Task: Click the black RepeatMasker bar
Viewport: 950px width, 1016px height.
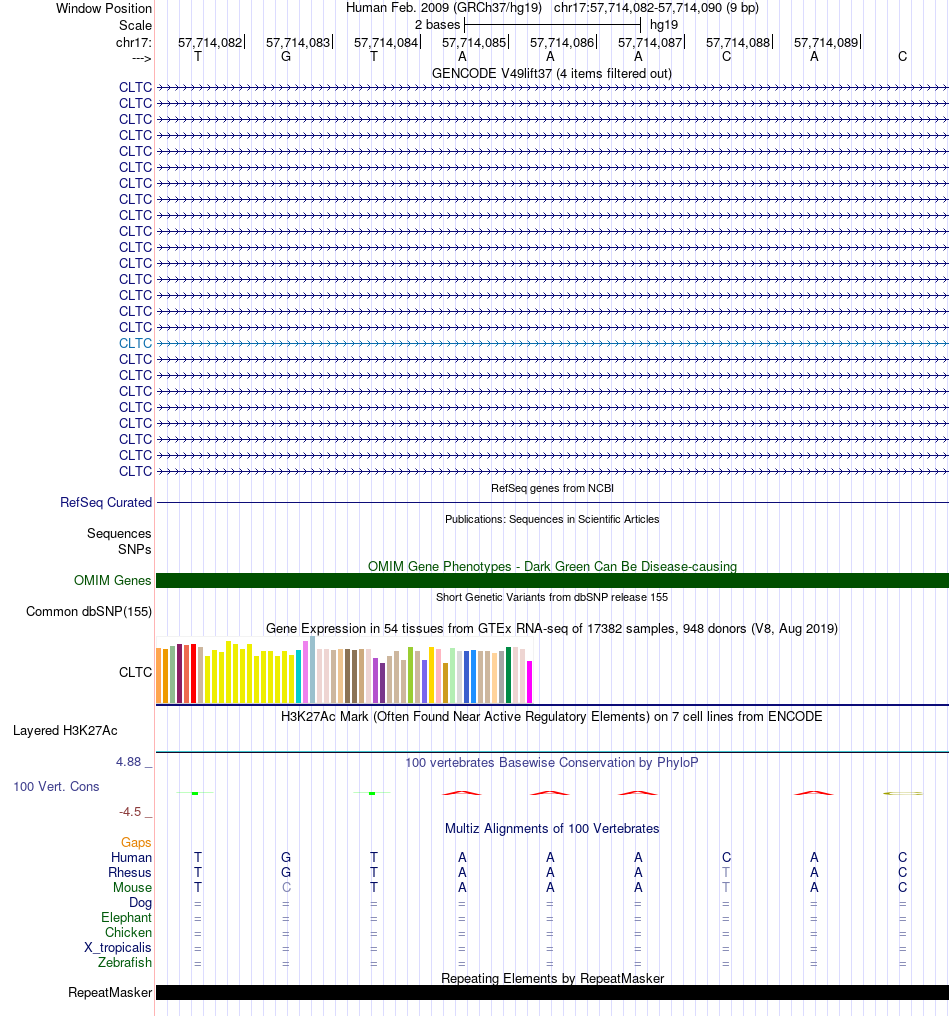Action: pyautogui.click(x=552, y=993)
